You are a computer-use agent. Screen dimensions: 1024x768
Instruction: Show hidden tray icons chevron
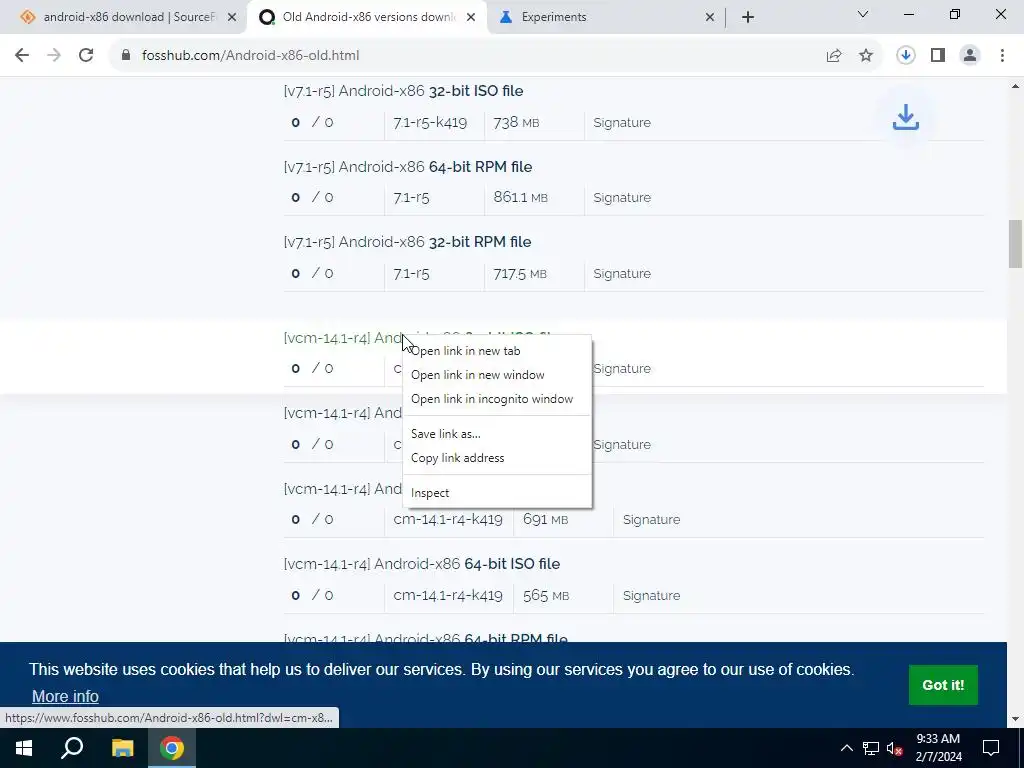[x=846, y=748]
